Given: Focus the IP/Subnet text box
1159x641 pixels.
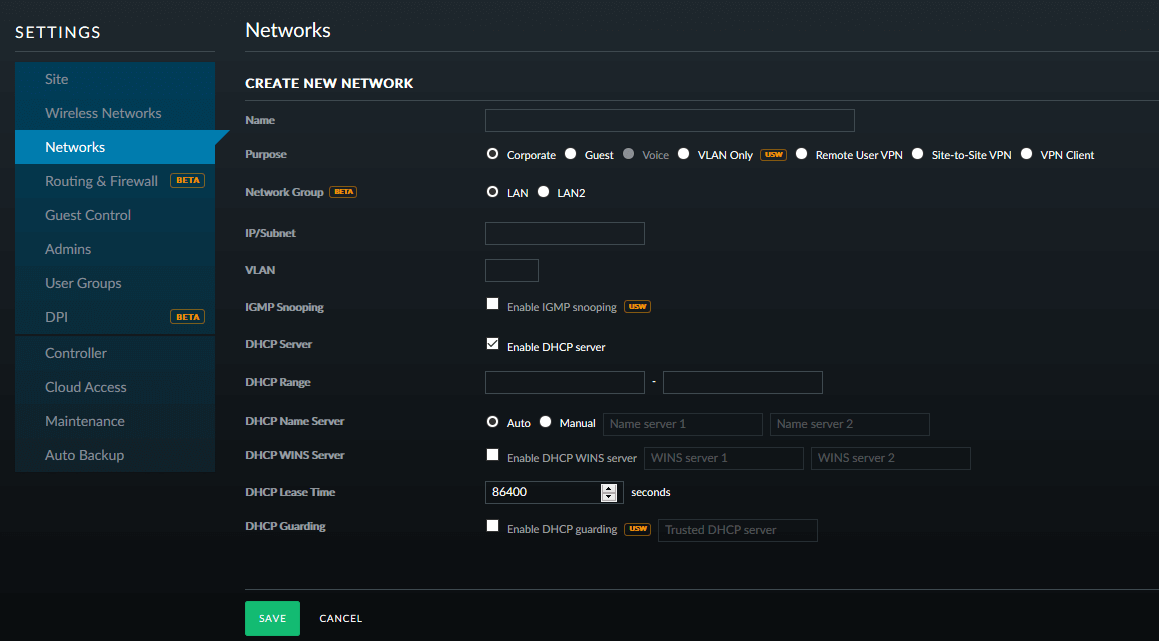Looking at the screenshot, I should coord(564,234).
